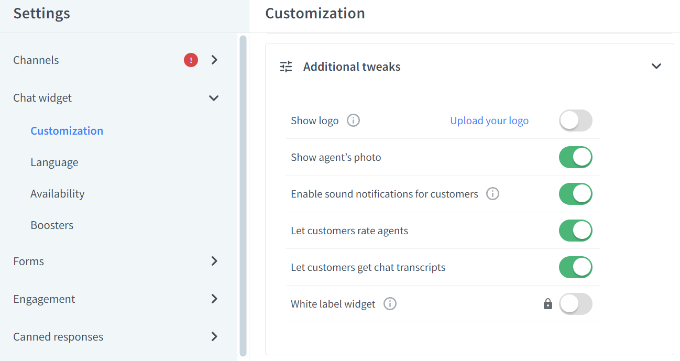Screen dimensions: 680x361
Task: Click the red alert badge beside Channels
Action: tap(191, 60)
